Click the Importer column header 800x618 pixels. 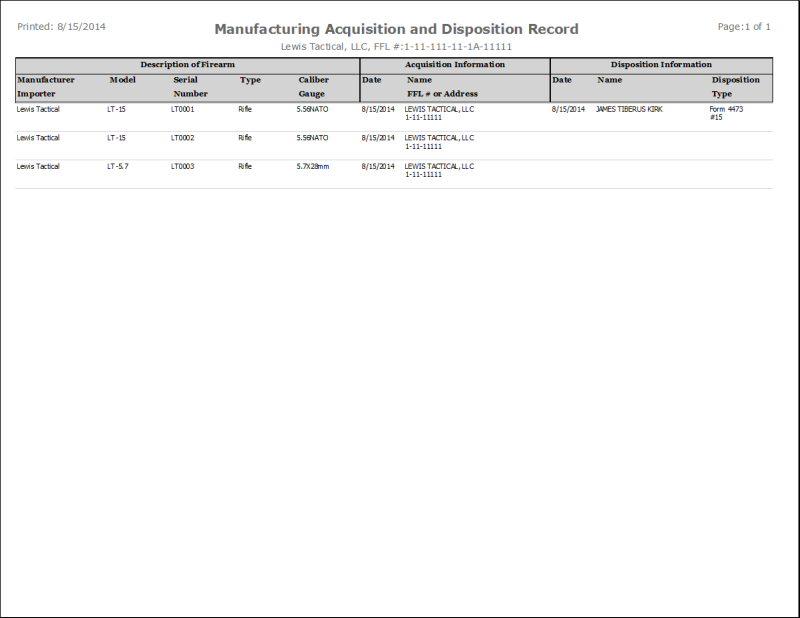tap(36, 94)
